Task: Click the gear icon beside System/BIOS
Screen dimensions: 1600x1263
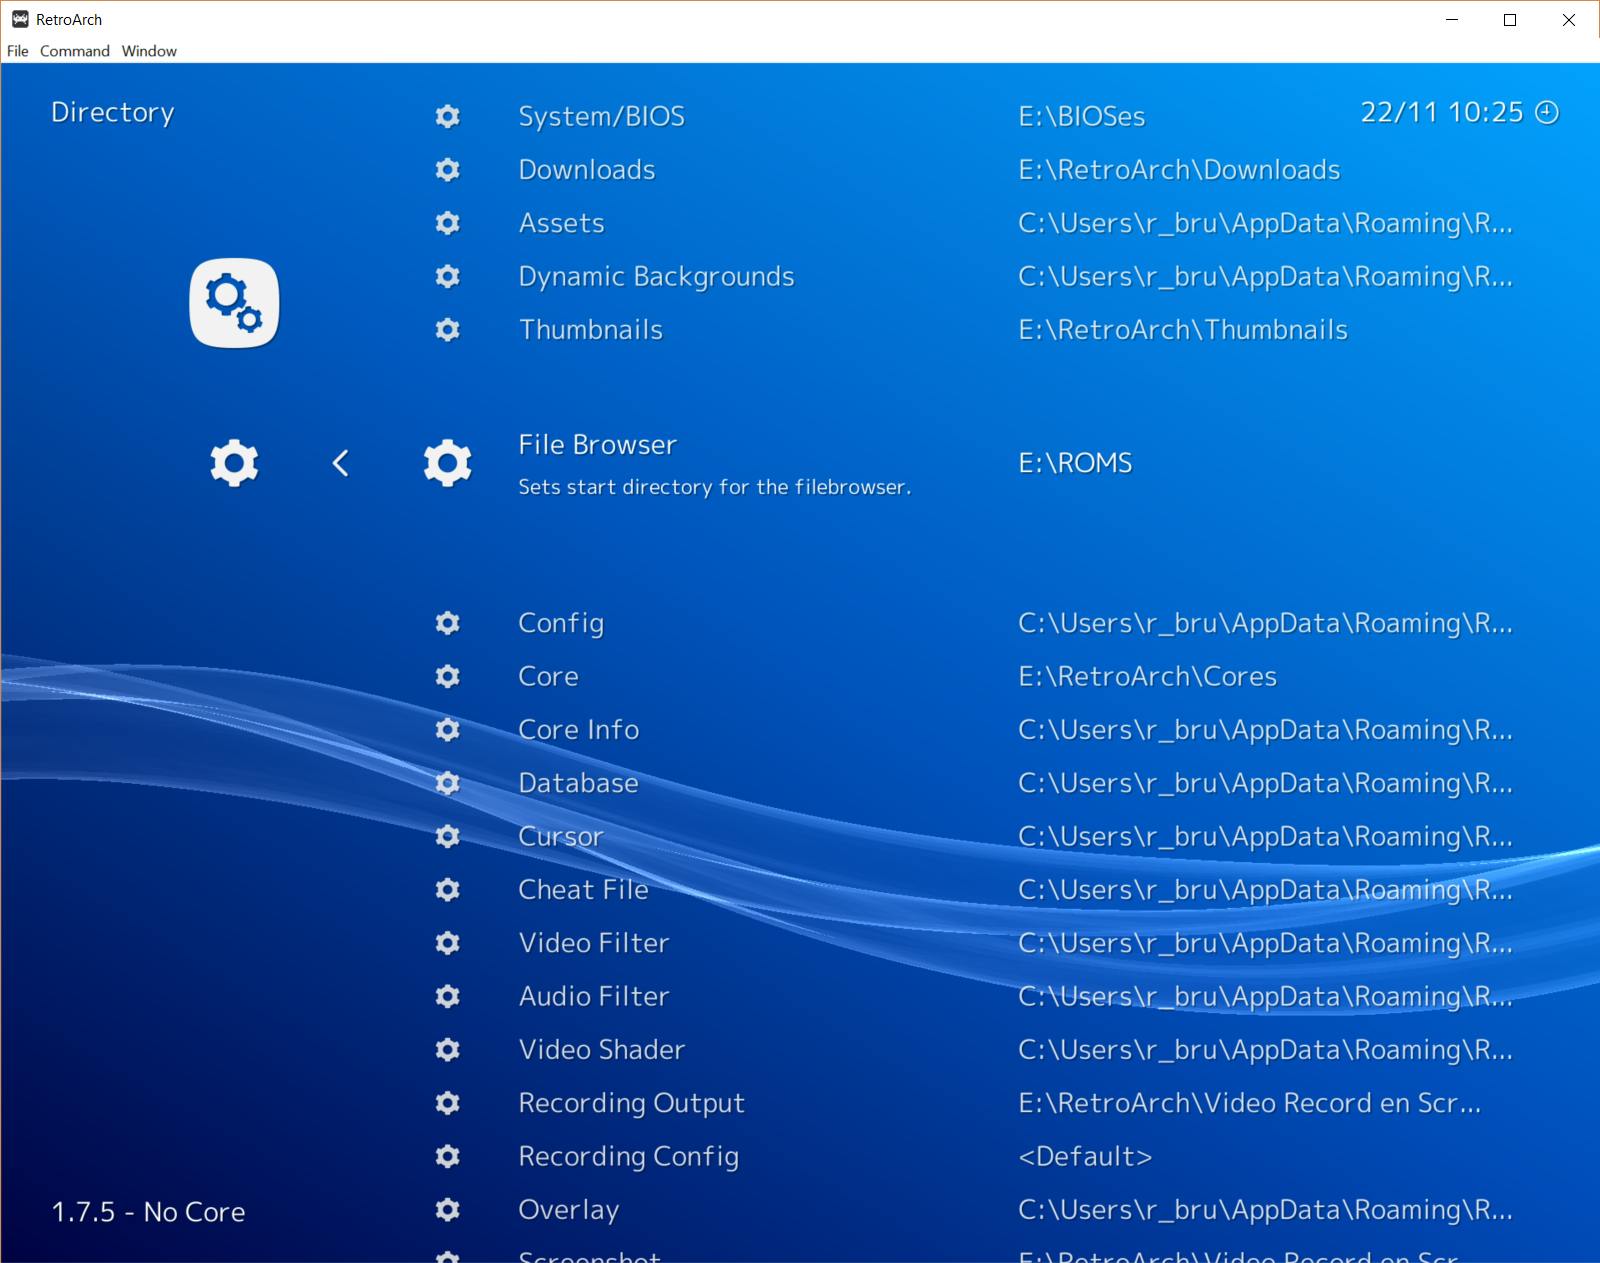Action: pyautogui.click(x=447, y=116)
